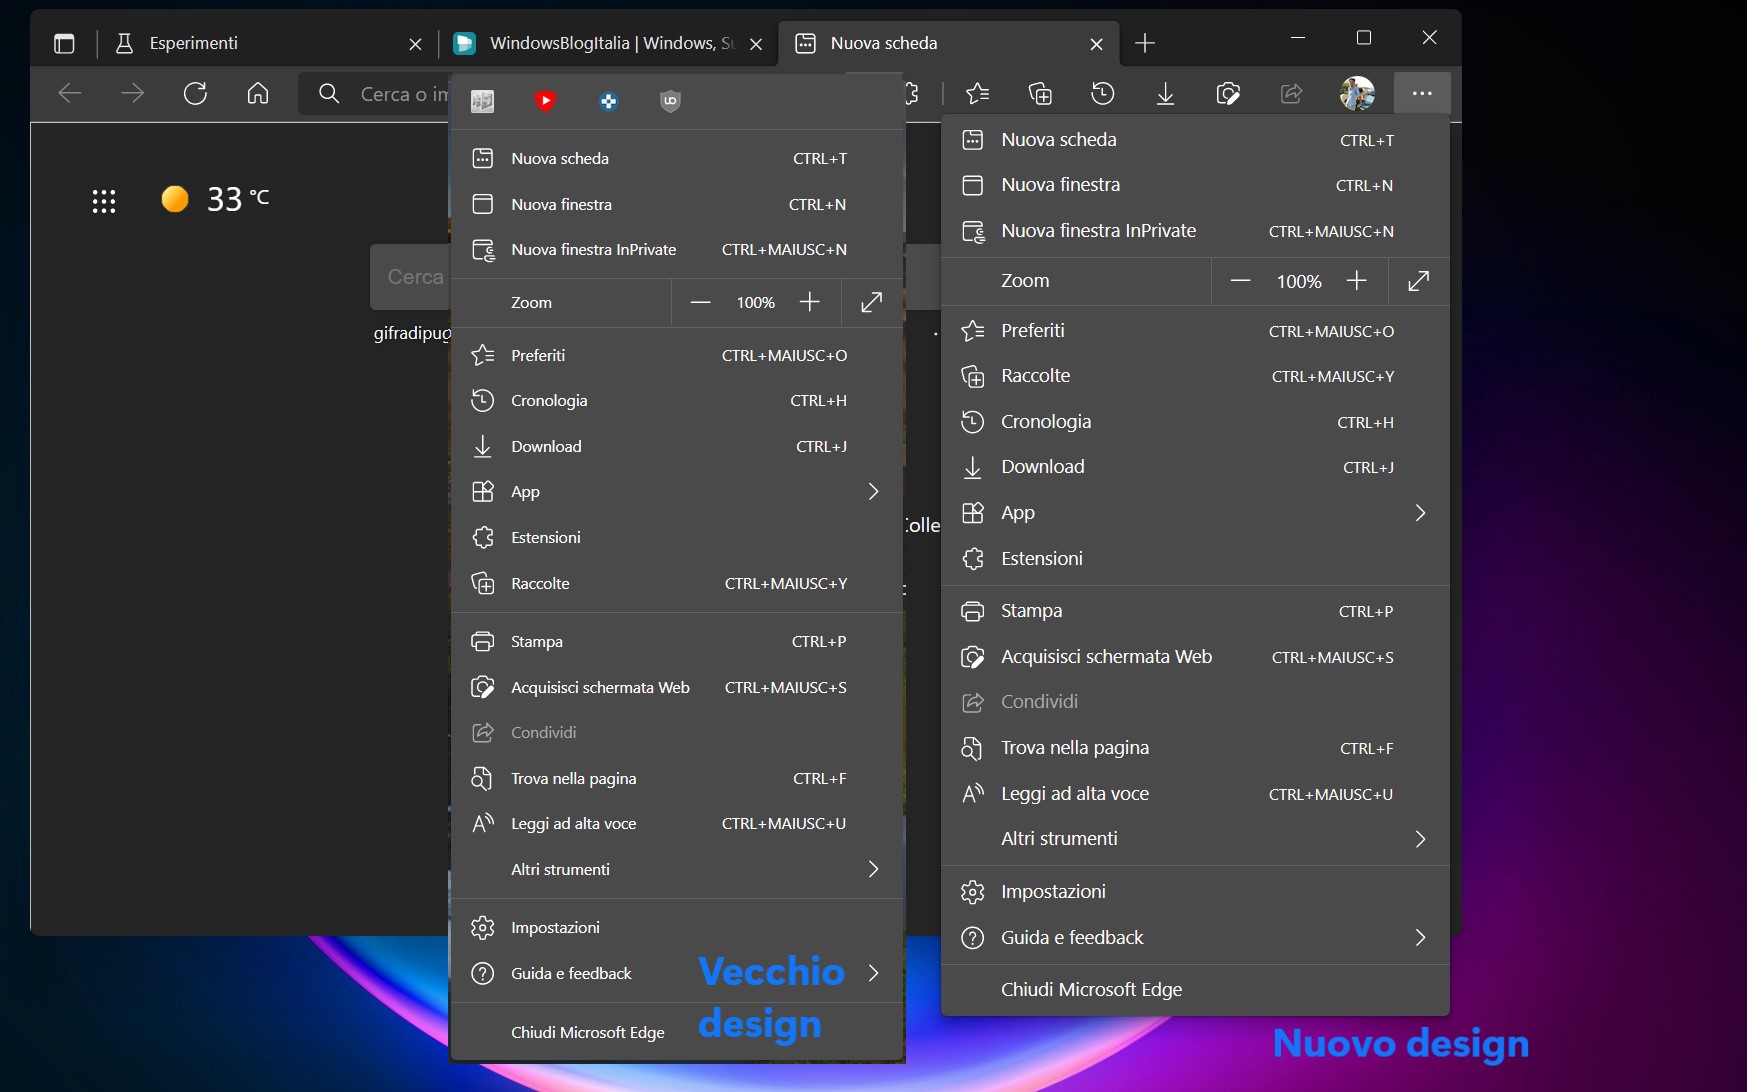Viewport: 1747px width, 1092px height.
Task: Click the uBlock shield extension icon
Action: tap(670, 101)
